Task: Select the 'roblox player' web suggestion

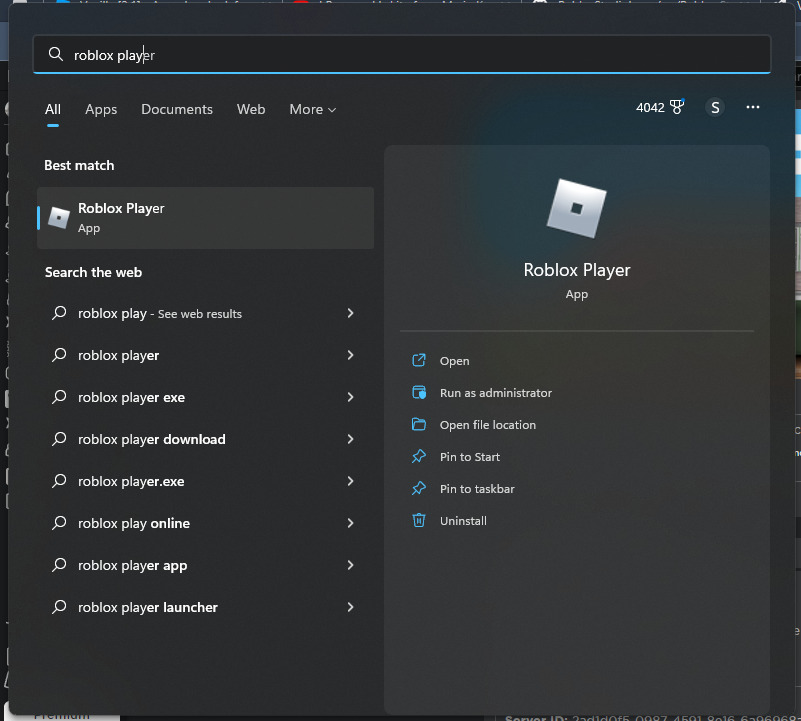Action: coord(205,355)
